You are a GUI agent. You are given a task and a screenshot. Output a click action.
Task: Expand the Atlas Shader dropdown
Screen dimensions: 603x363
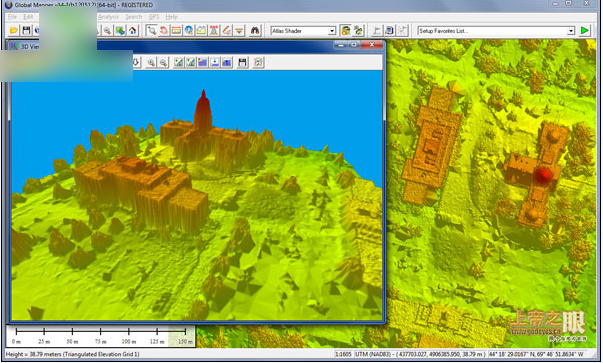click(331, 31)
